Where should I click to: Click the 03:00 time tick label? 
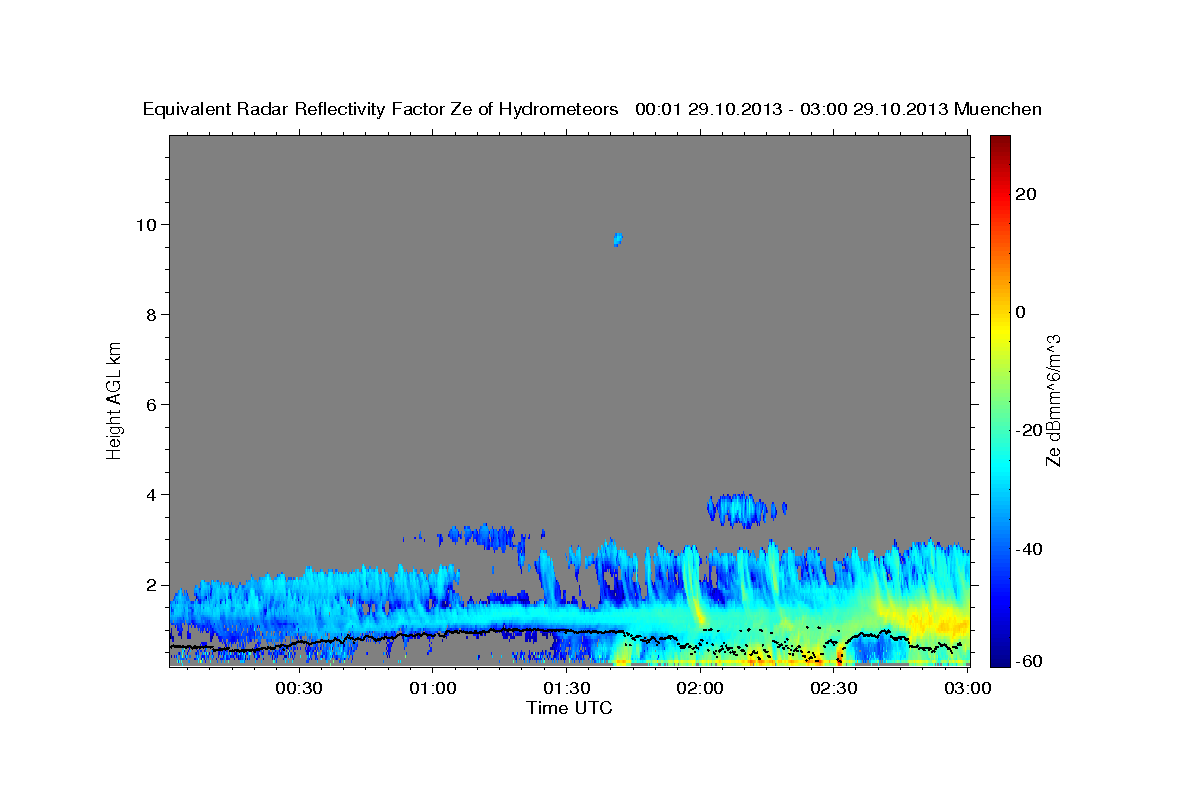click(966, 688)
